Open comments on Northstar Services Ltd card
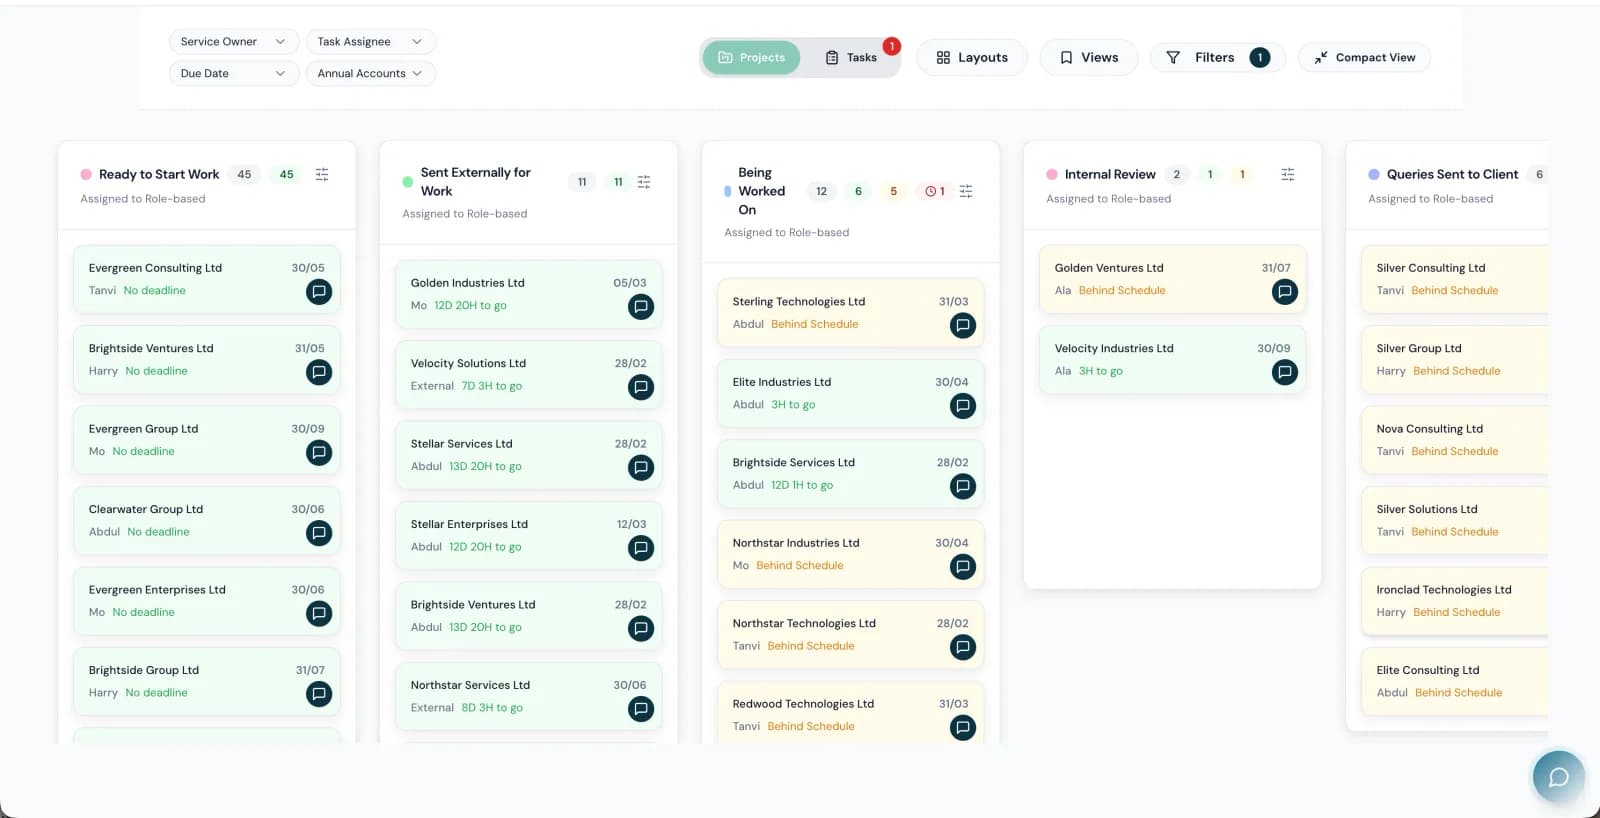The image size is (1600, 818). coord(641,709)
